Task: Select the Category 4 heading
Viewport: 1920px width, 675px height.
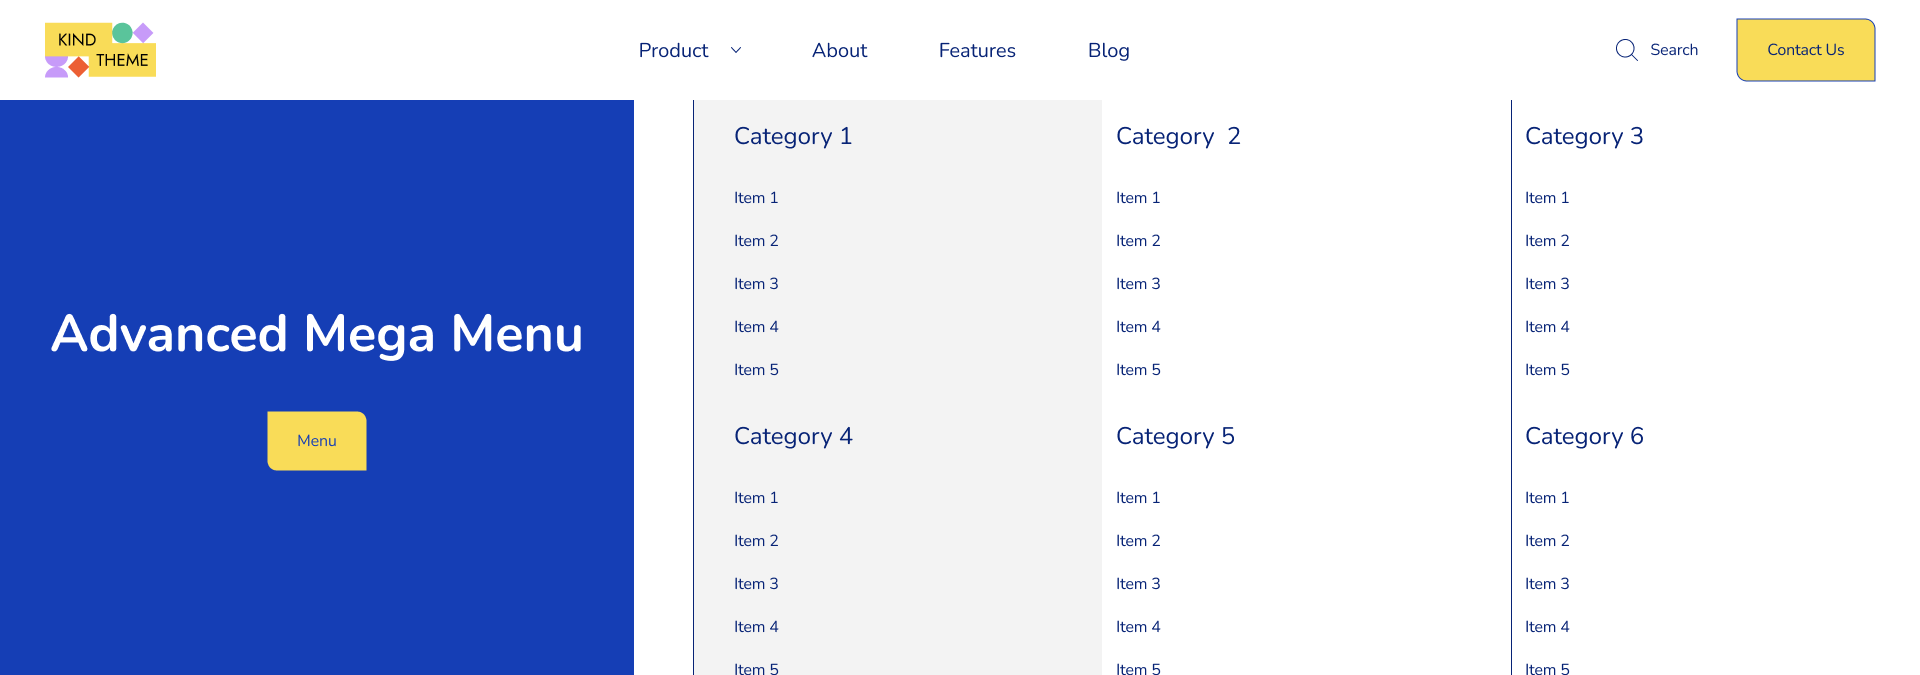Action: coord(793,437)
